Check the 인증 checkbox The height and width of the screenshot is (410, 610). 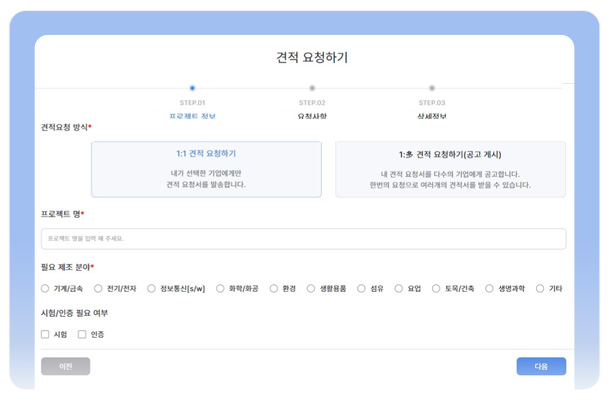click(83, 334)
